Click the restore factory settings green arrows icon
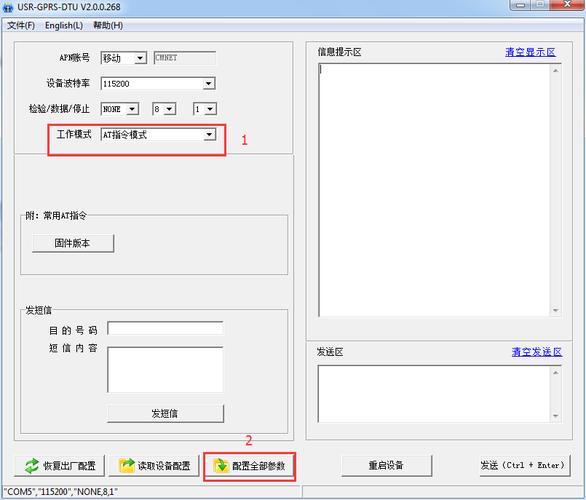The height and width of the screenshot is (500, 586). click(x=32, y=466)
